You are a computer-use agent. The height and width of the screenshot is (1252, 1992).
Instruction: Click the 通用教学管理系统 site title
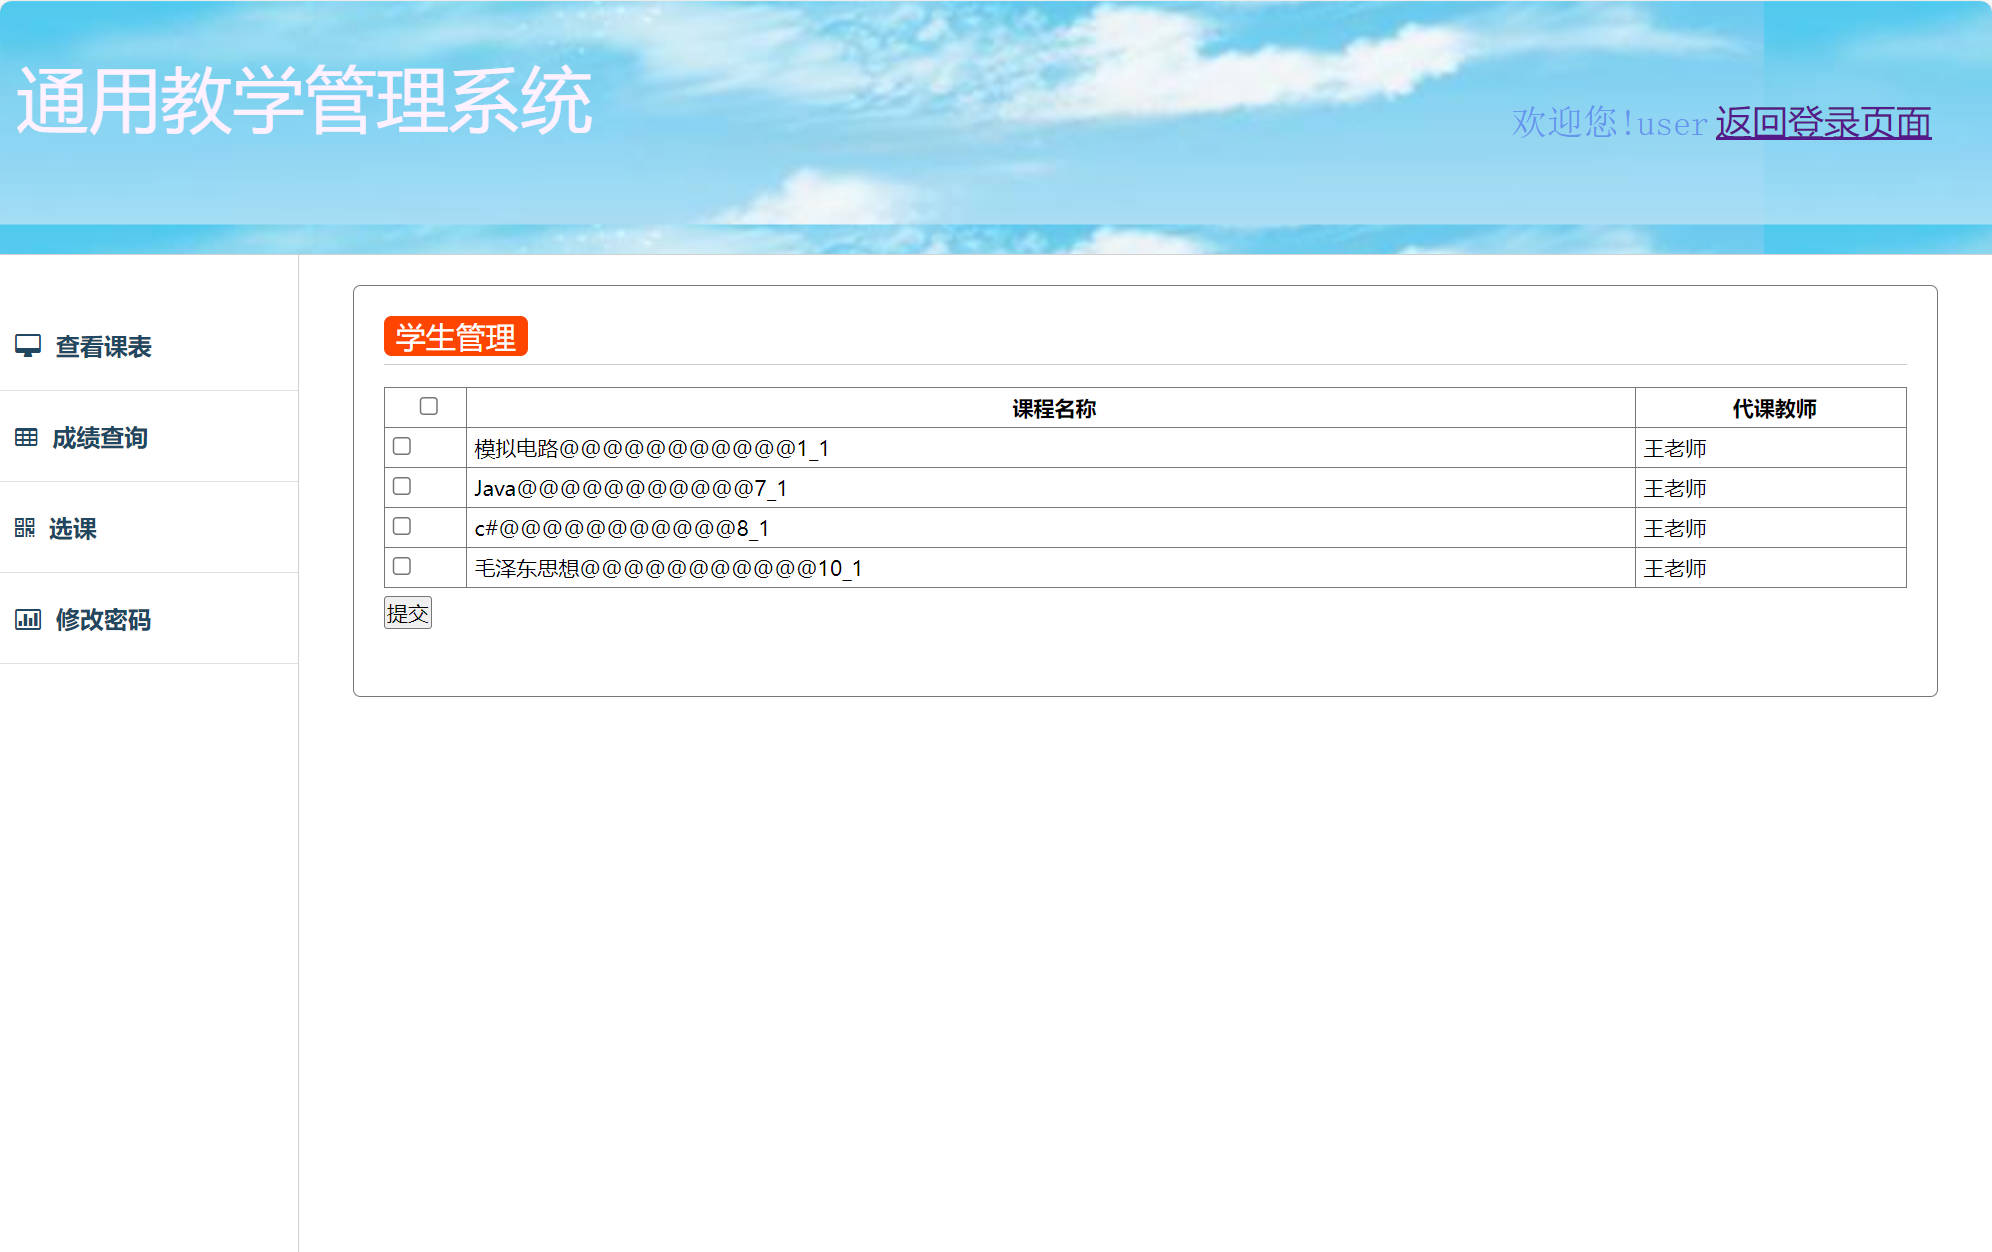303,98
